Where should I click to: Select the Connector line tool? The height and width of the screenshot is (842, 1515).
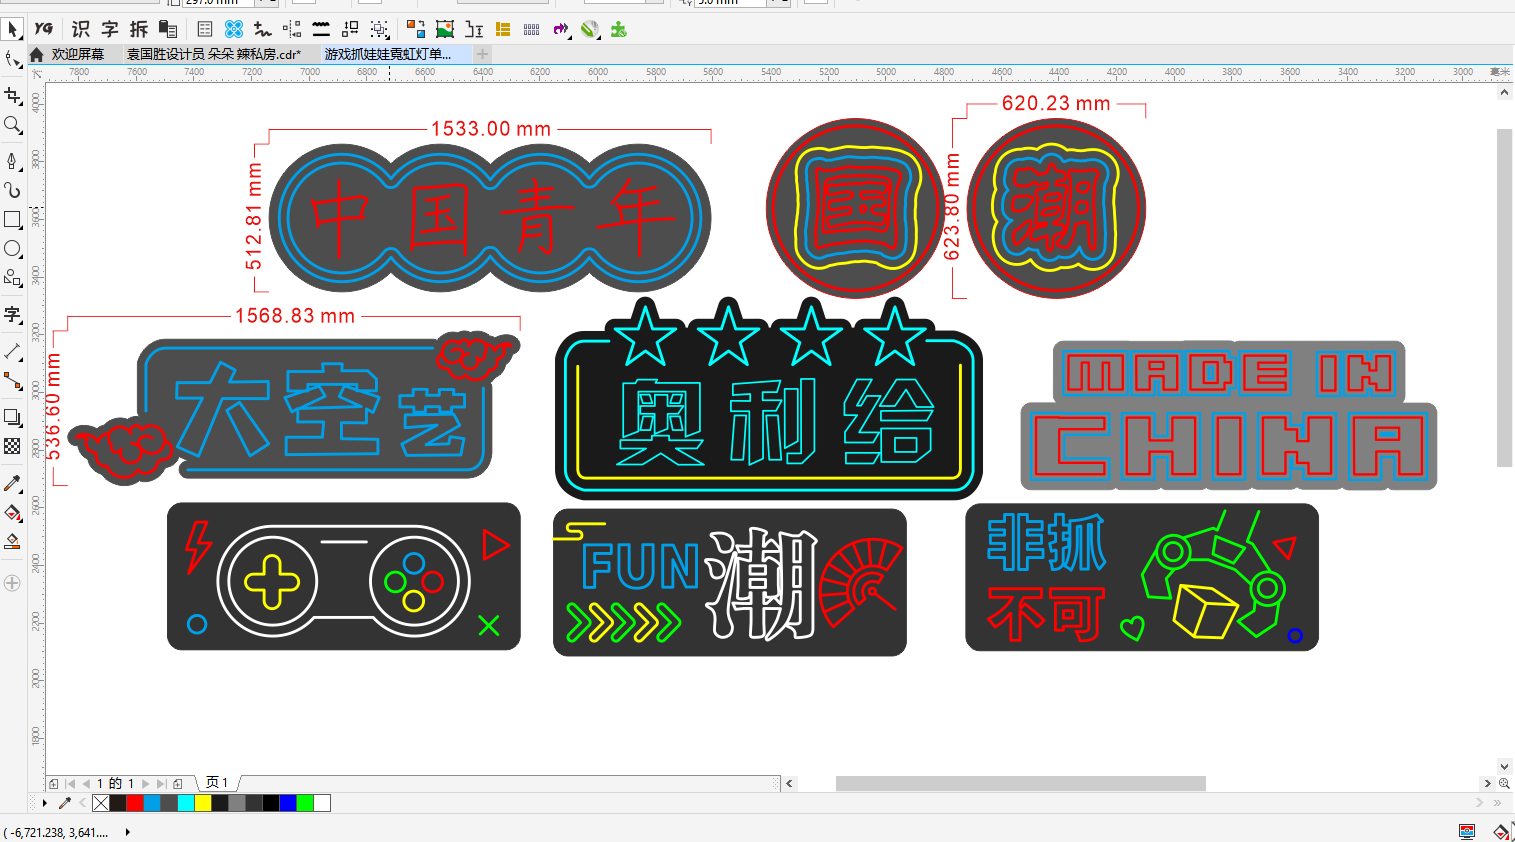pyautogui.click(x=12, y=380)
